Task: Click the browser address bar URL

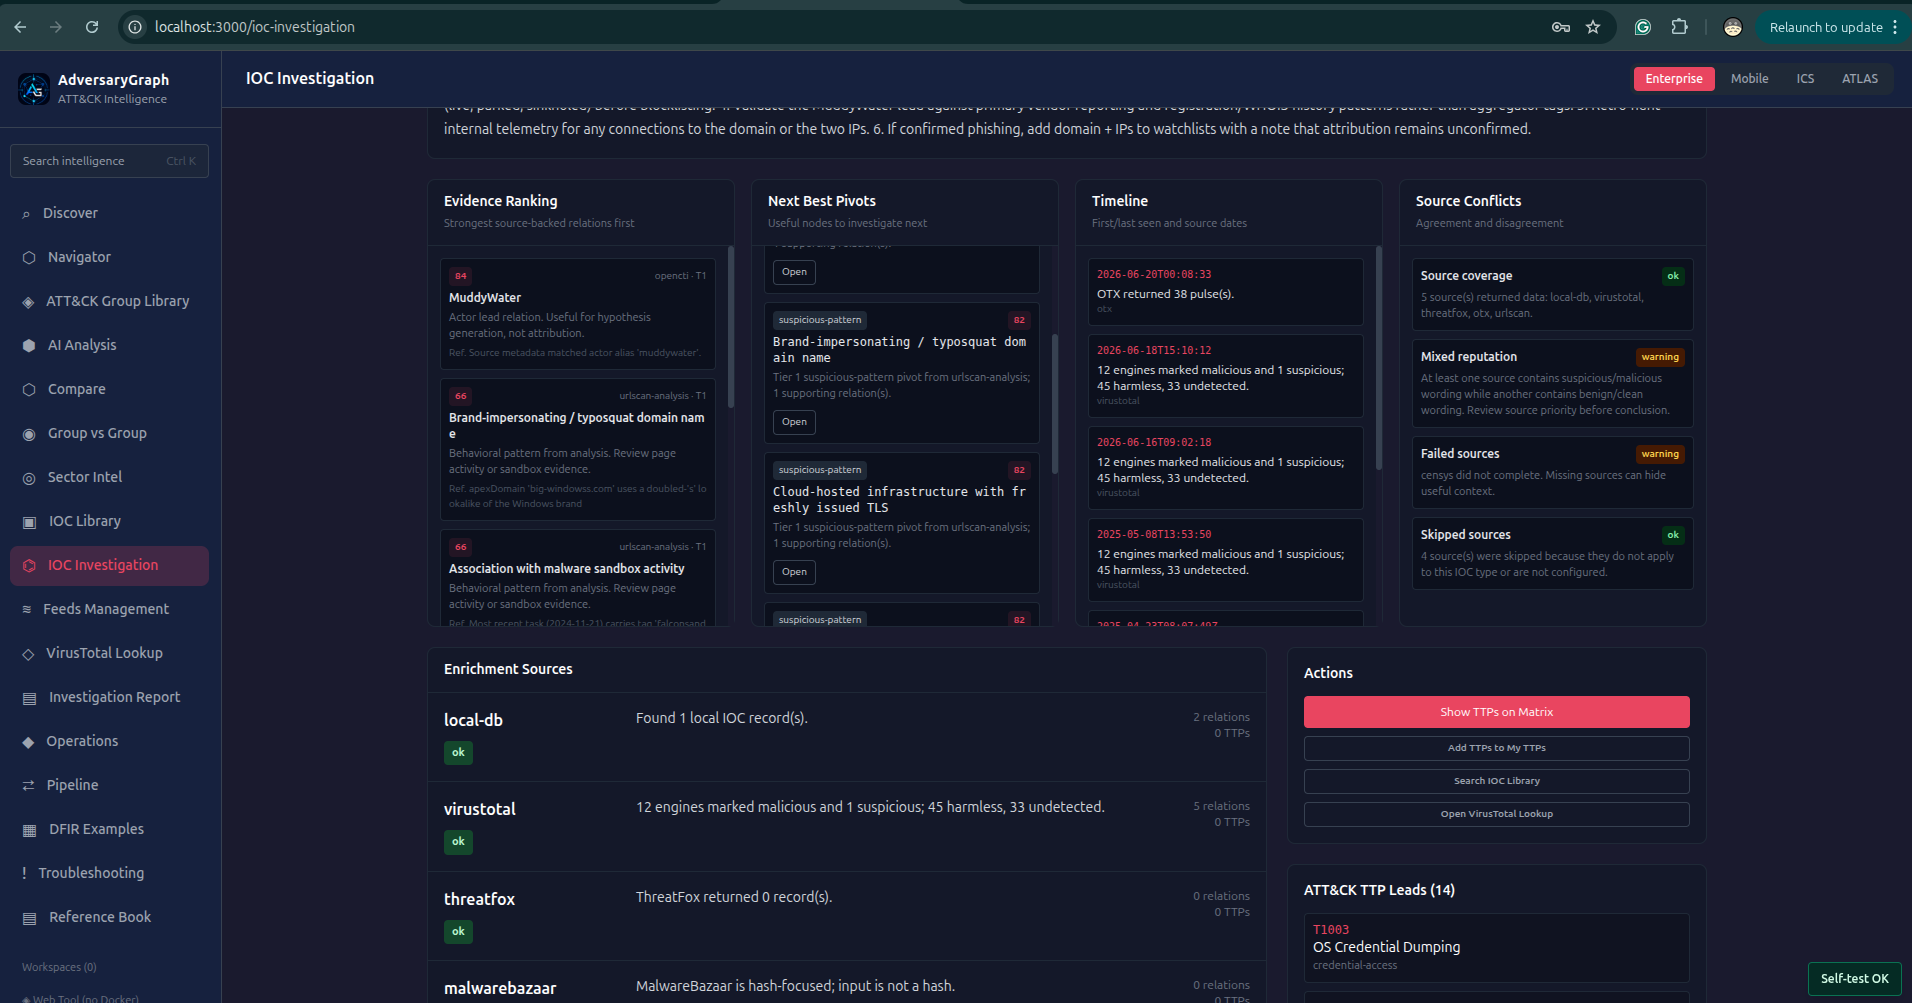Action: (x=254, y=27)
